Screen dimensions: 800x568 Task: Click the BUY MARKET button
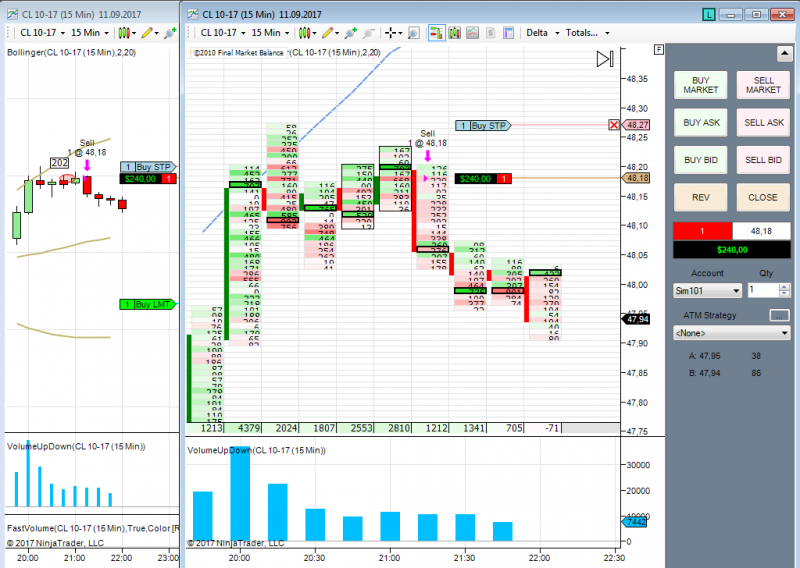701,85
